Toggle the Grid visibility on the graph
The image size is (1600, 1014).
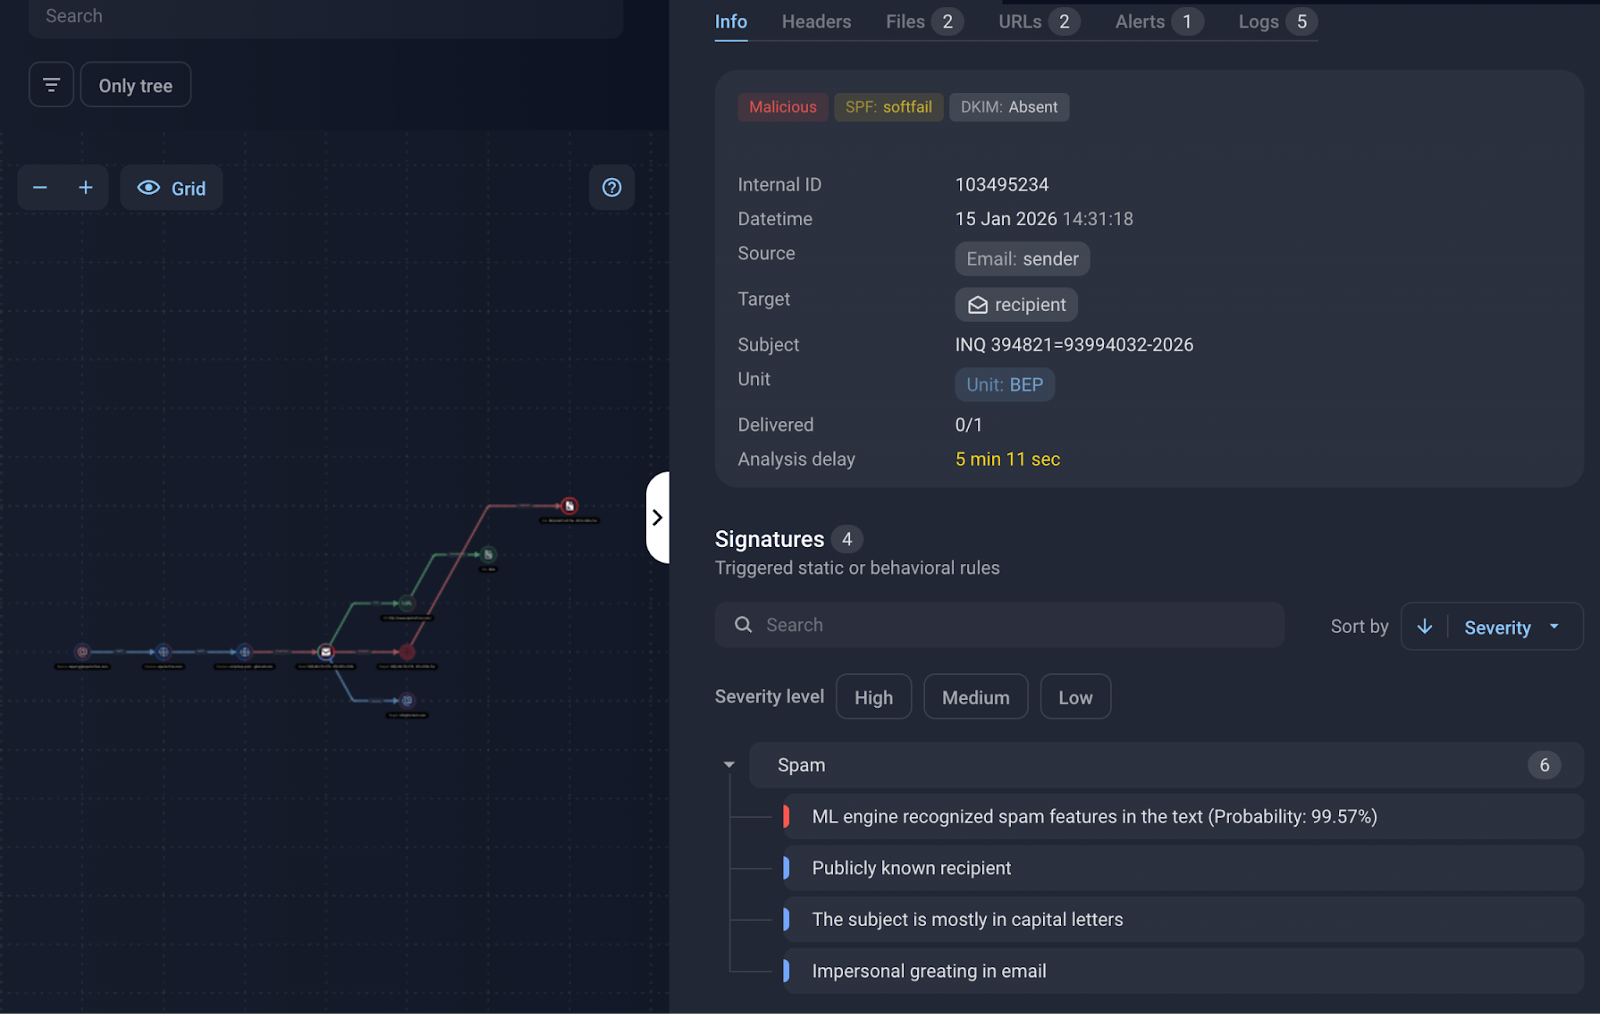tap(170, 187)
